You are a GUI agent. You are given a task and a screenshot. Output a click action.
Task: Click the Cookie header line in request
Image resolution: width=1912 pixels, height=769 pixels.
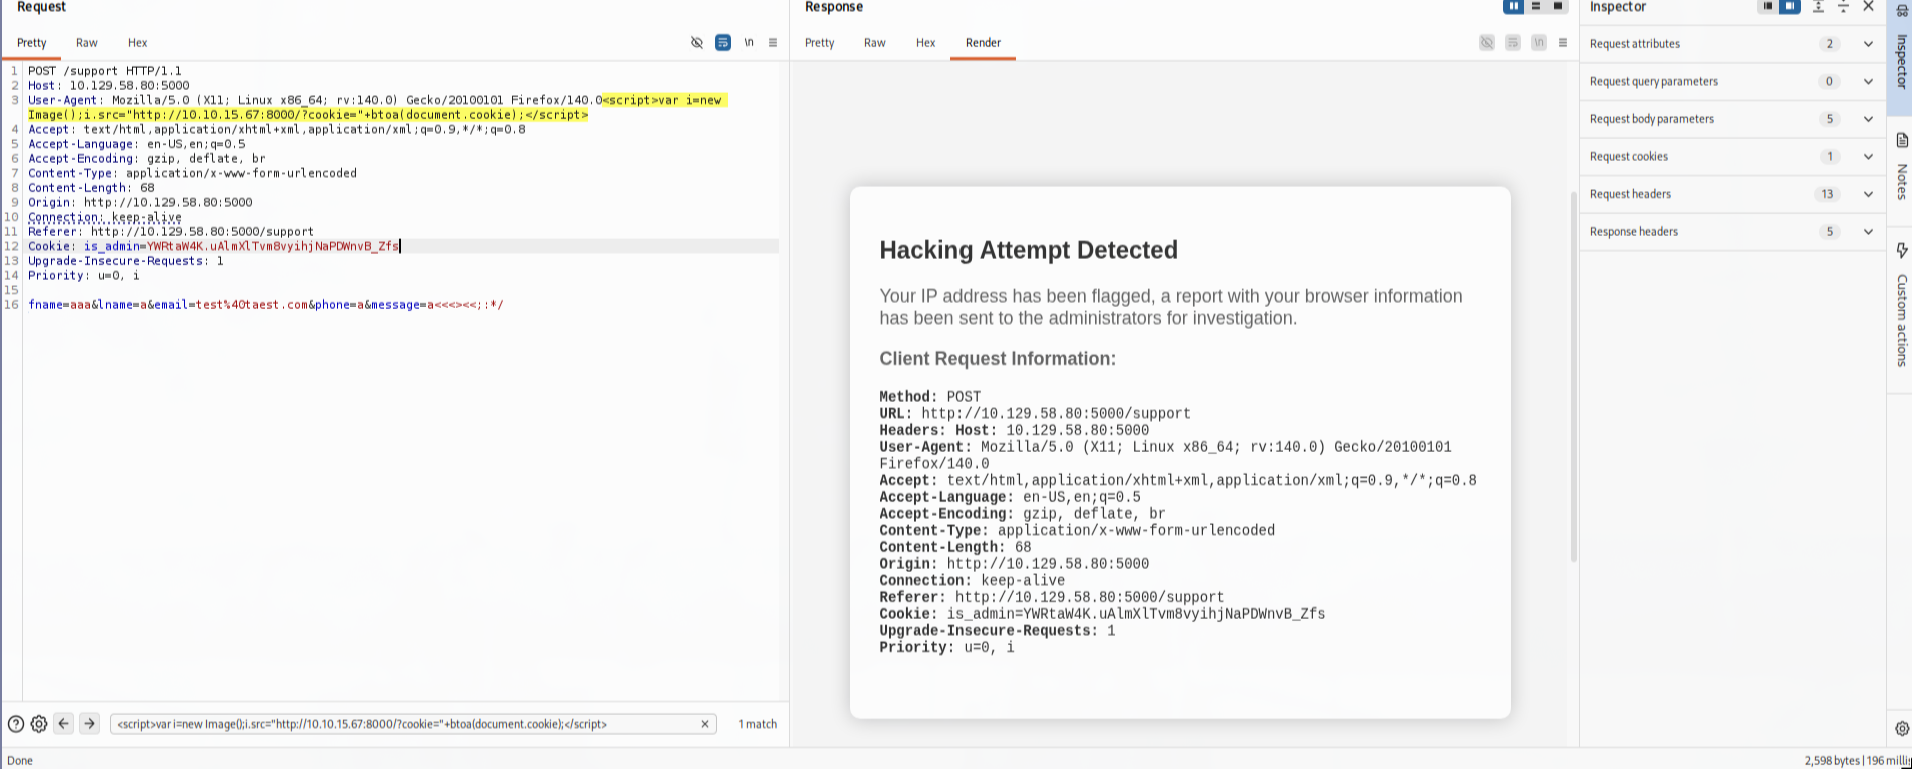(x=213, y=246)
